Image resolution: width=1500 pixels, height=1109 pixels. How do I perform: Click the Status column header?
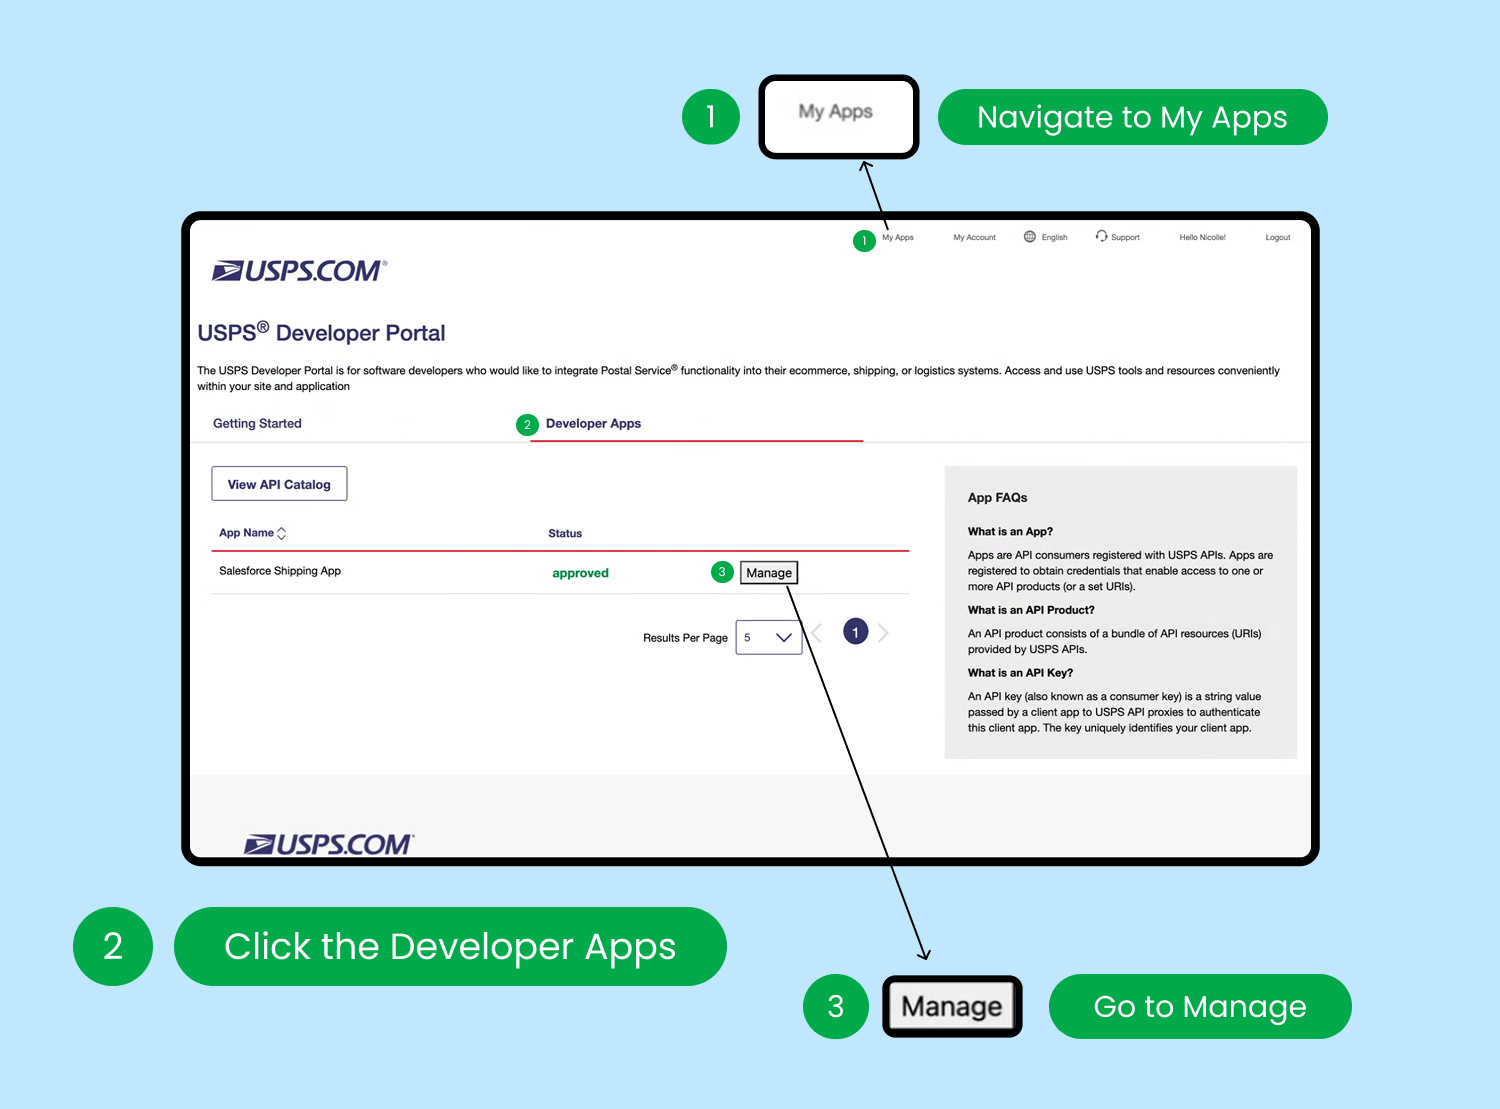click(565, 534)
